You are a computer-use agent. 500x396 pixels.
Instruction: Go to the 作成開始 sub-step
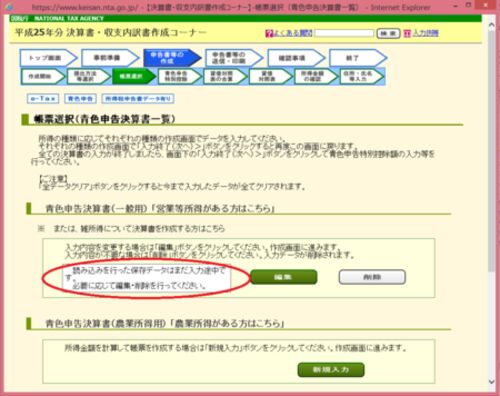[x=43, y=76]
